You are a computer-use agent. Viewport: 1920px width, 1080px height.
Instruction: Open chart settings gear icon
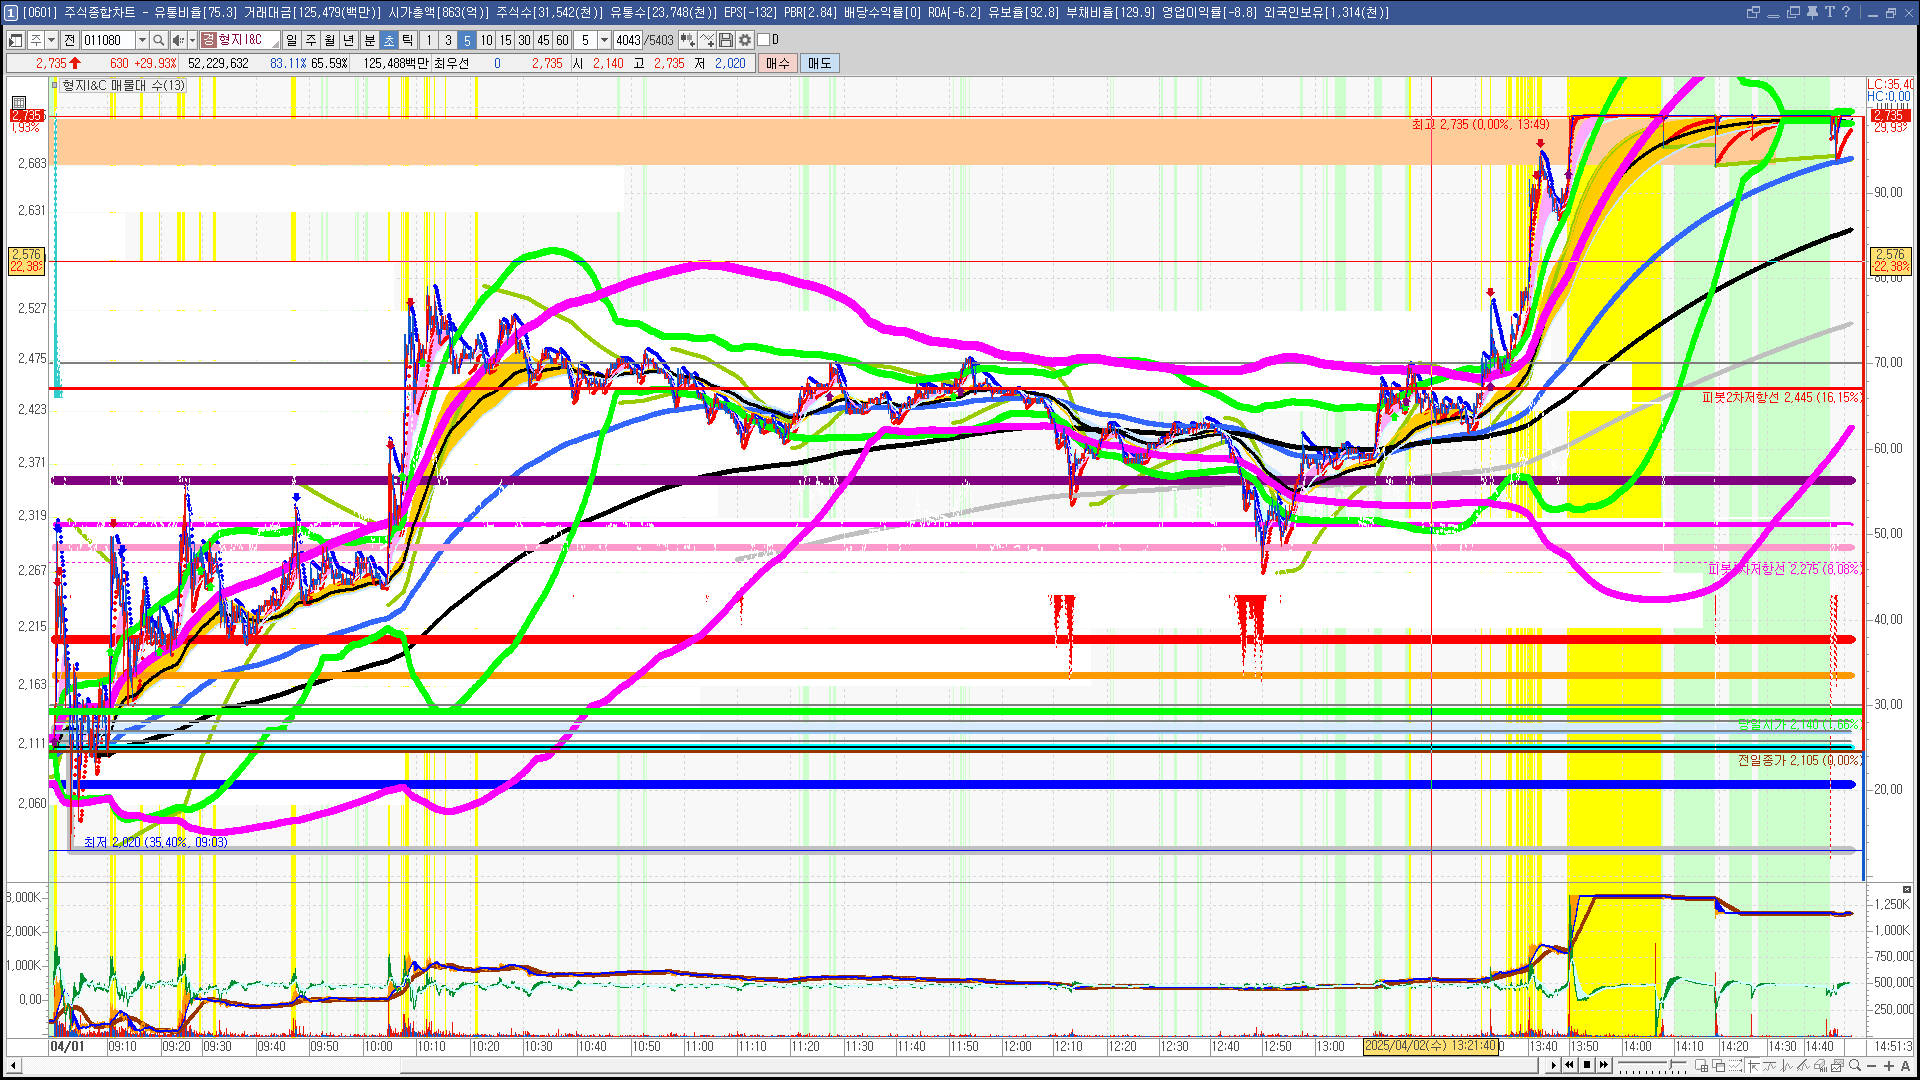(x=745, y=40)
